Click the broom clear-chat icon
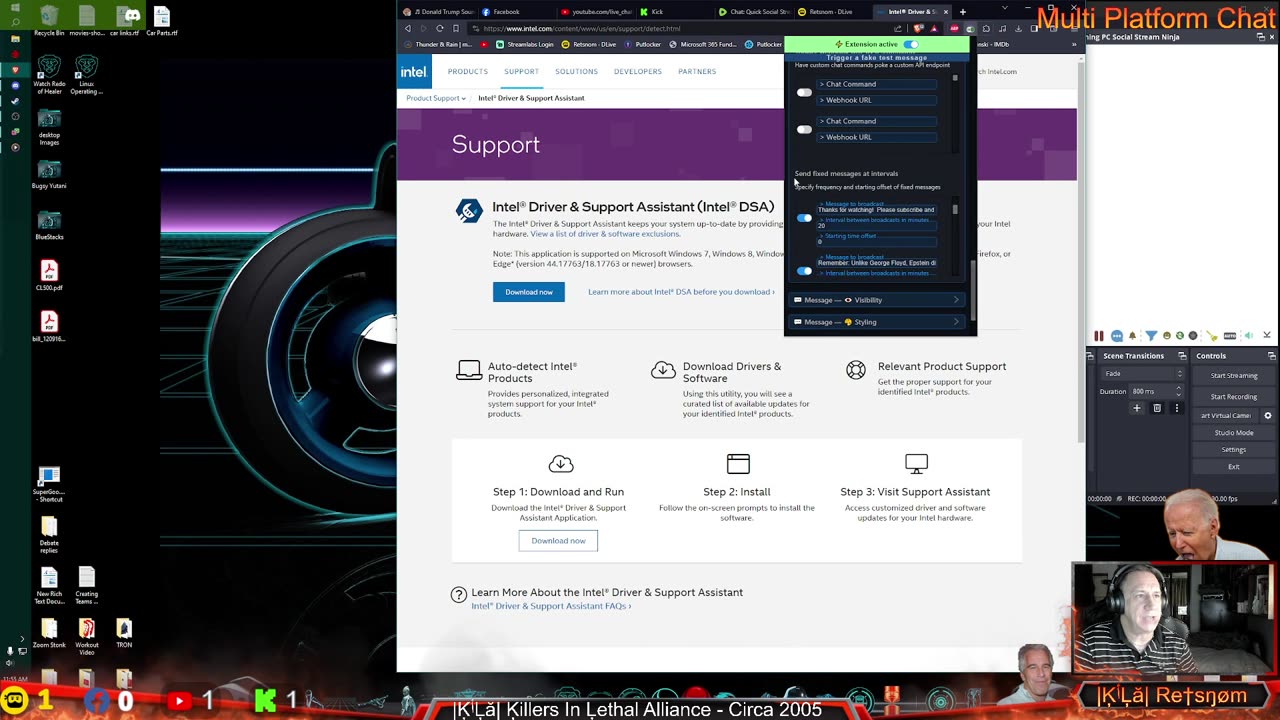Image resolution: width=1280 pixels, height=720 pixels. [x=1212, y=336]
